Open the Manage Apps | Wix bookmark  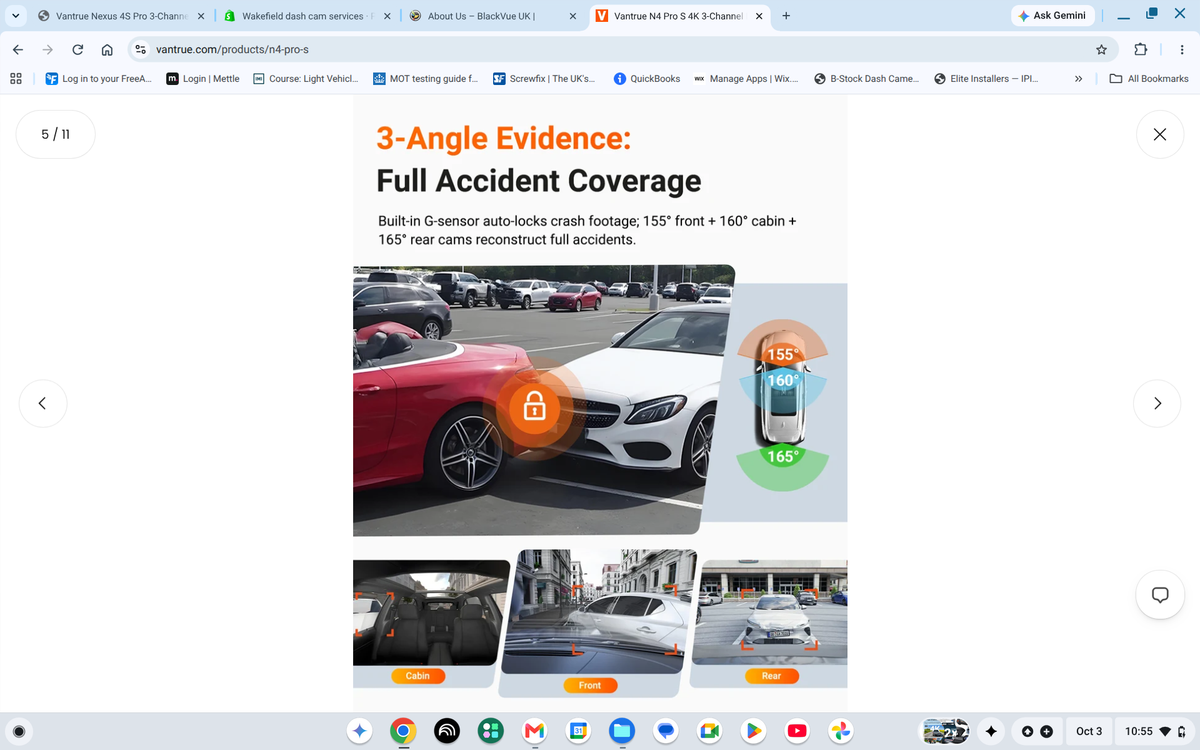(746, 78)
